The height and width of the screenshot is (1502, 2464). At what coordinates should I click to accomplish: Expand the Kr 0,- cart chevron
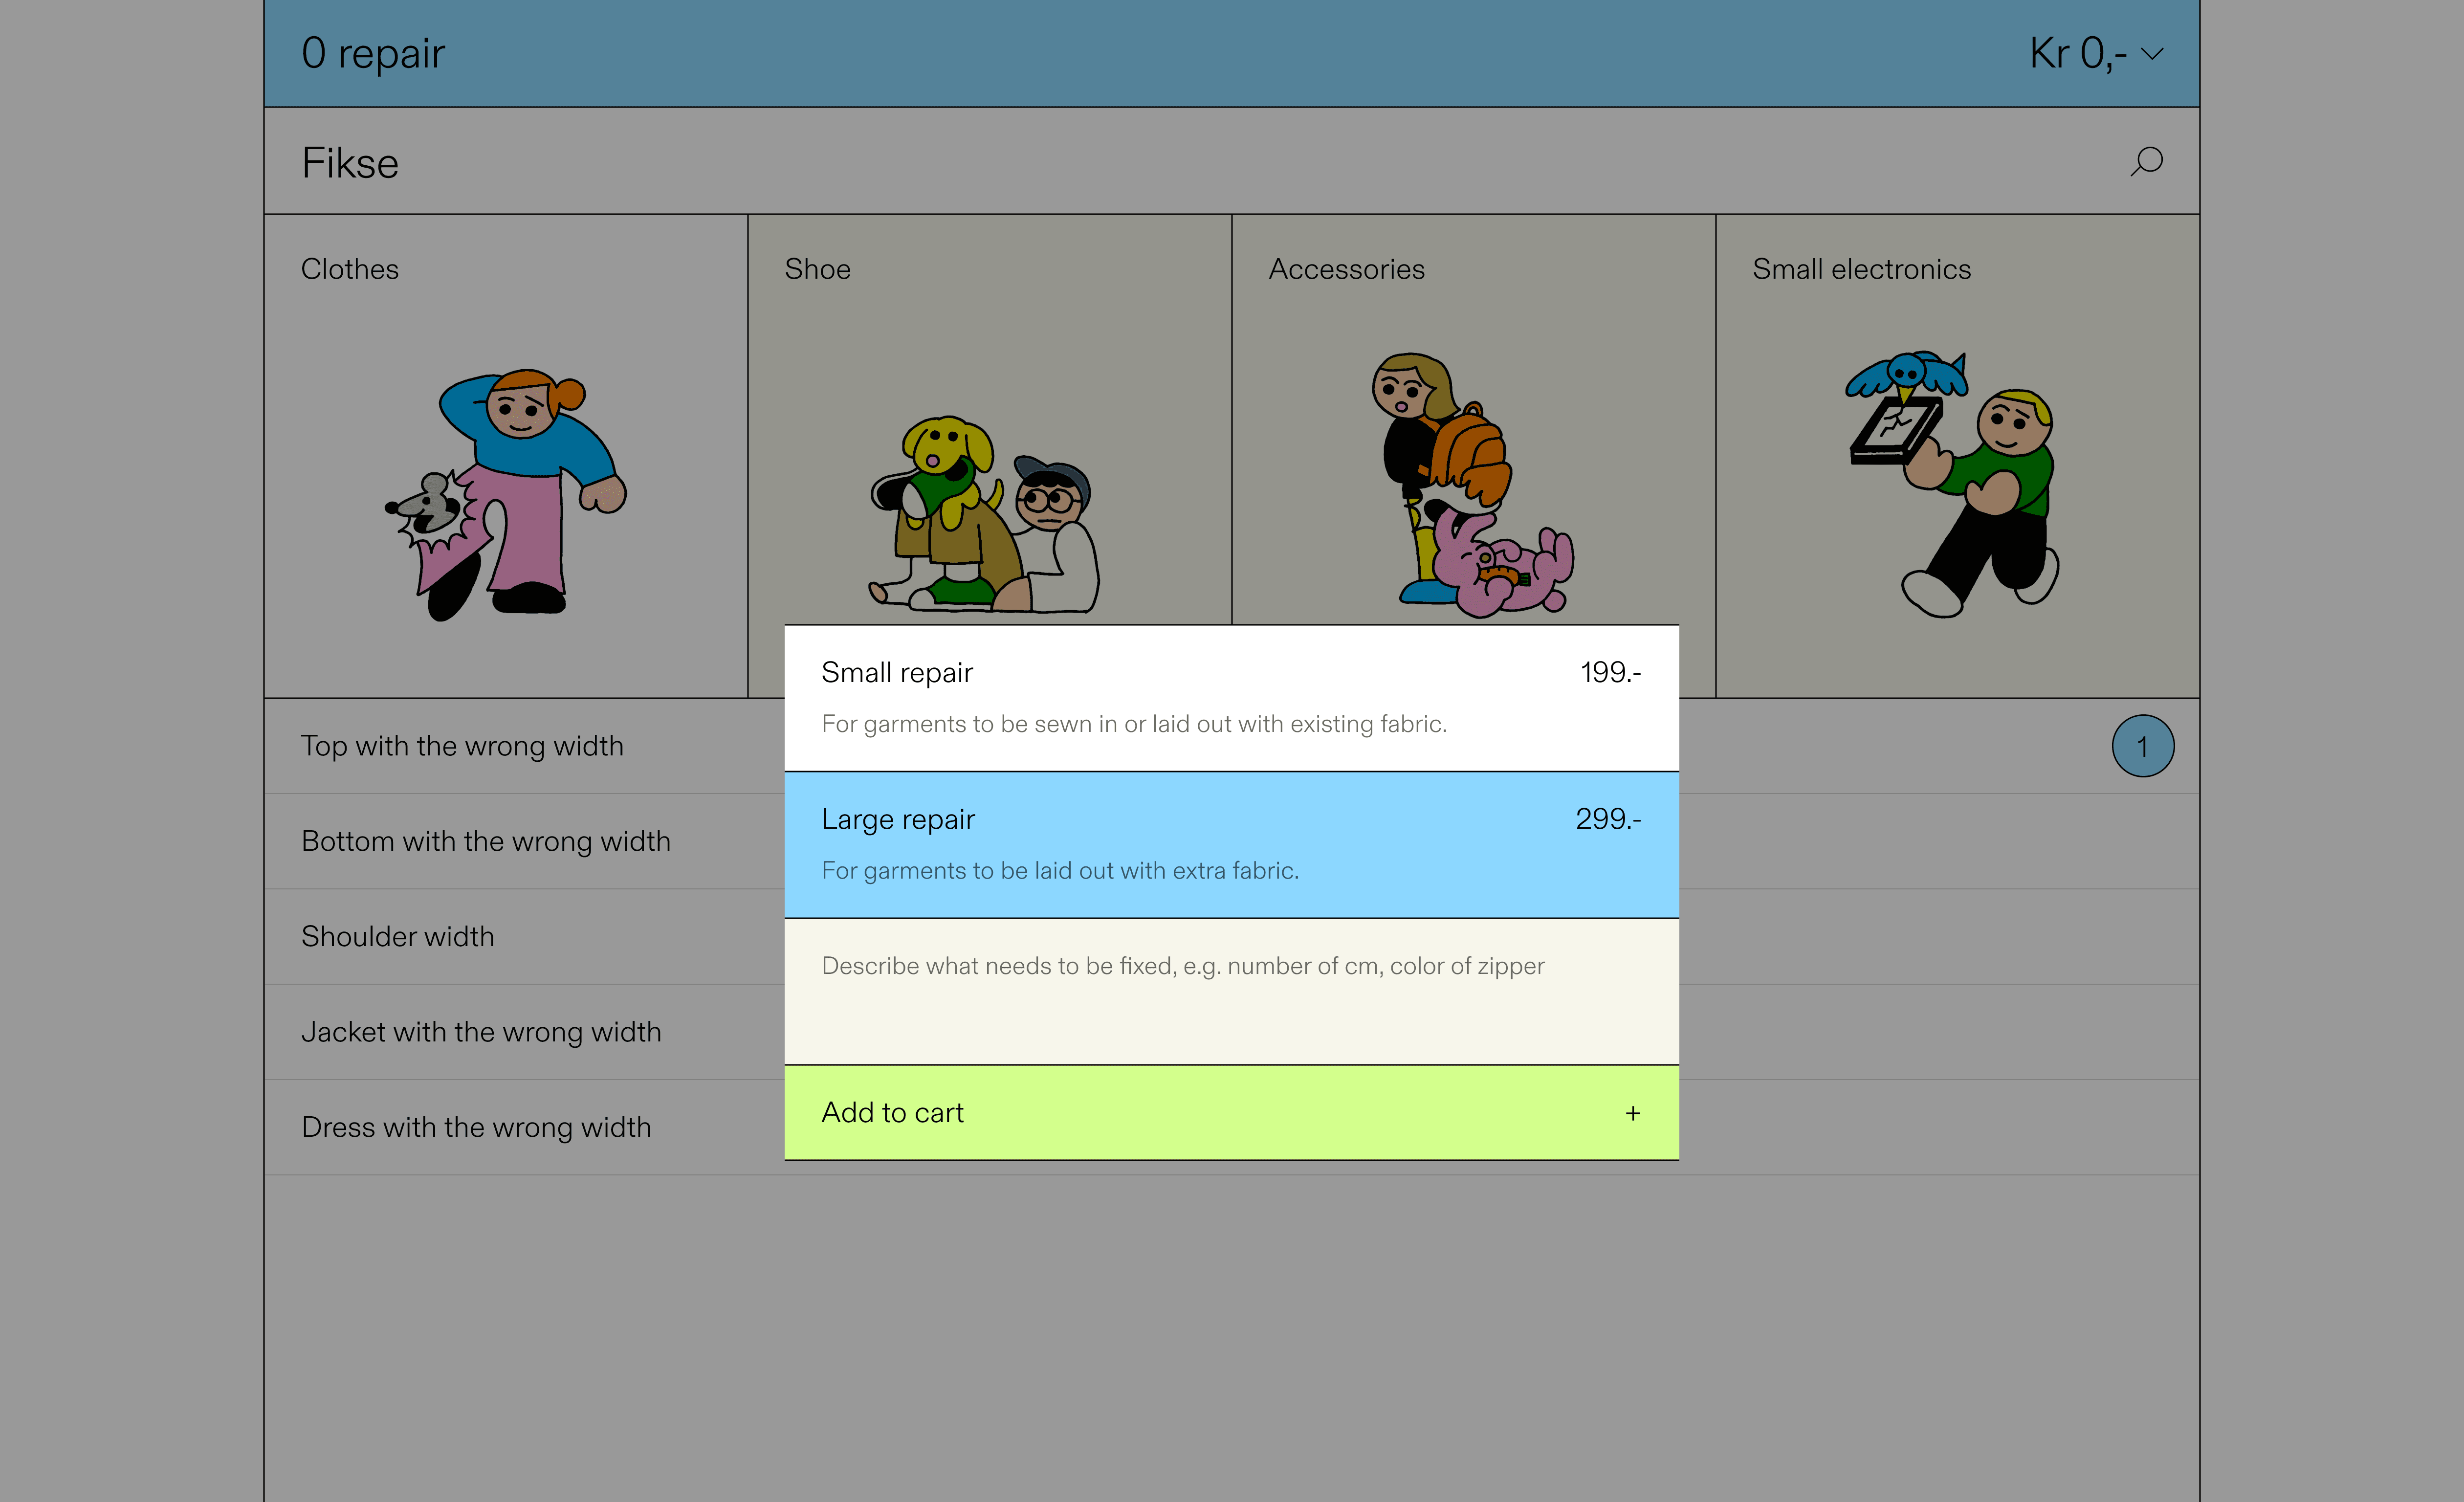coord(2152,54)
